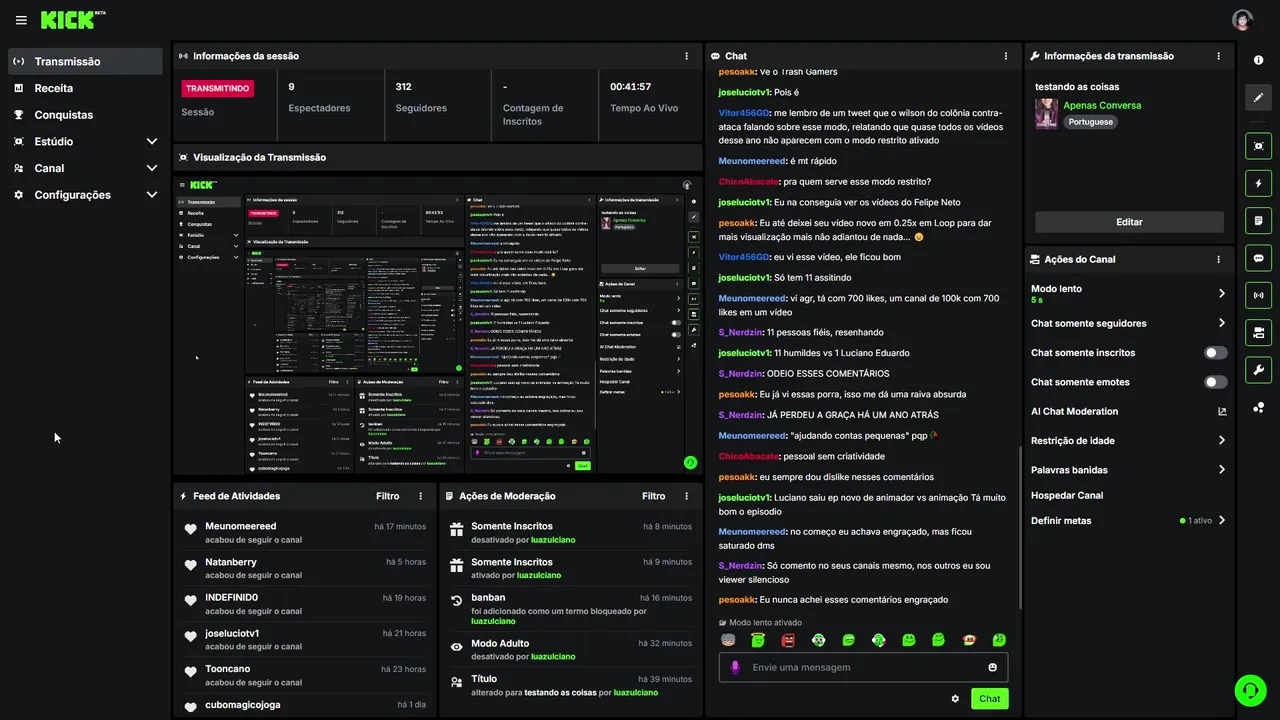Screen dimensions: 1280x720
Task: Open chat settings gear icon
Action: (x=955, y=699)
